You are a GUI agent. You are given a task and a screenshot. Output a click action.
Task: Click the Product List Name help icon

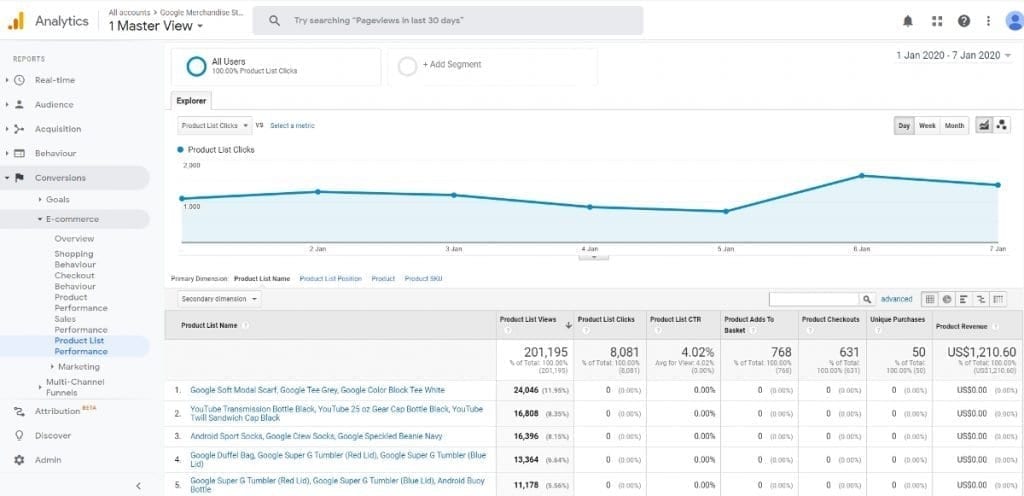(x=246, y=326)
